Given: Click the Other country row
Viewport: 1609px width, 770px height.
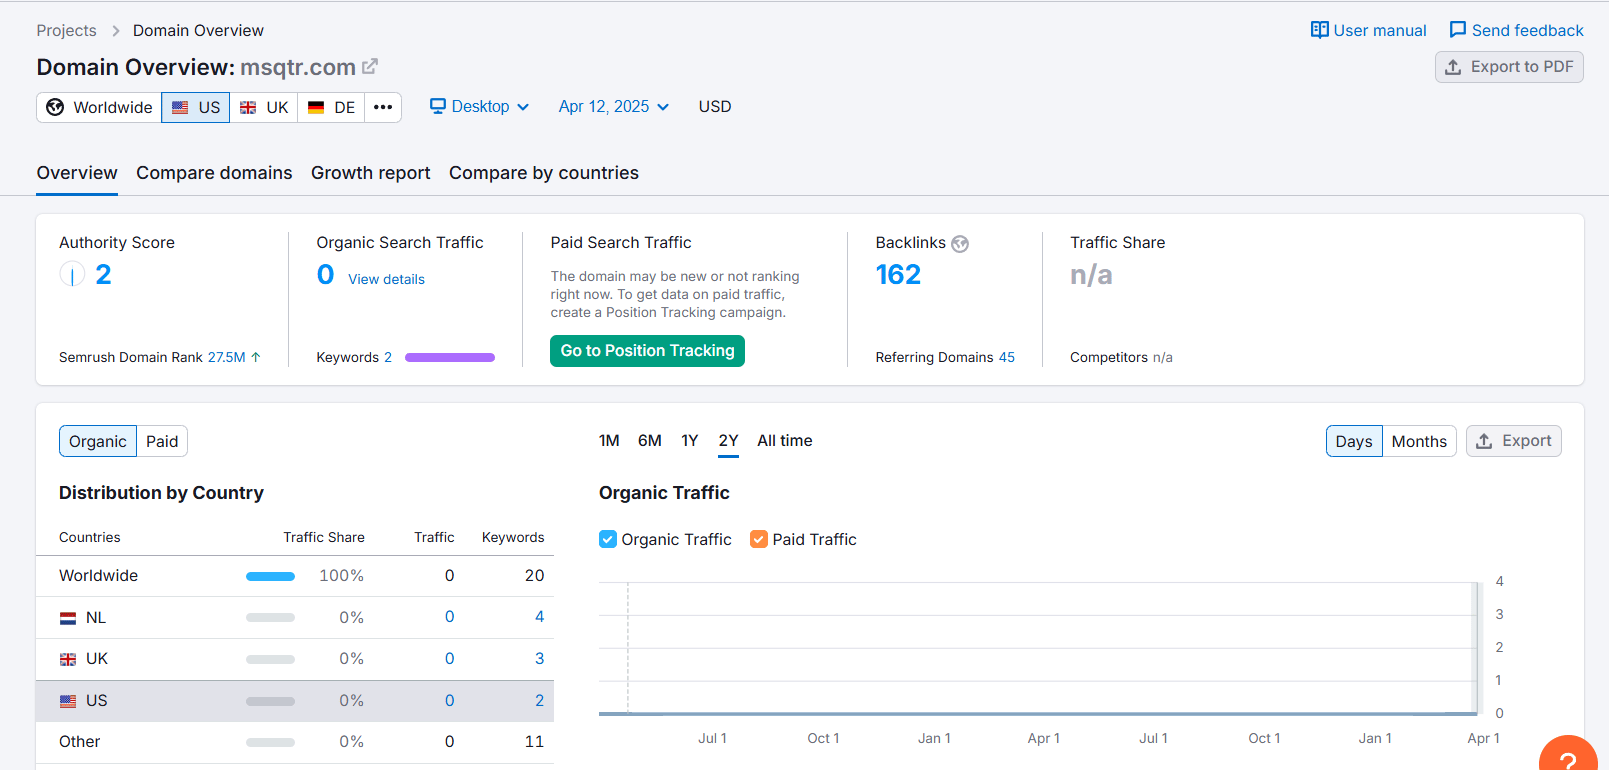Looking at the screenshot, I should click(295, 742).
